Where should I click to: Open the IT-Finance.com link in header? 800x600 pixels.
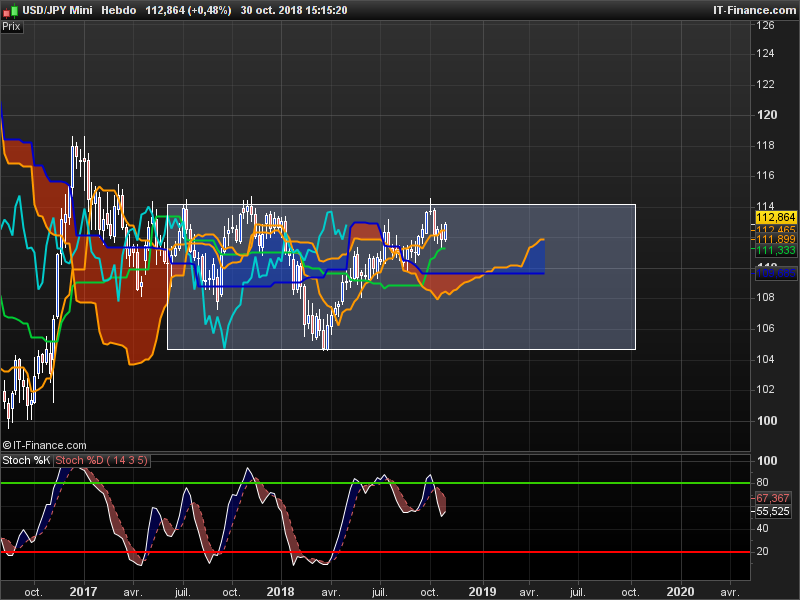point(755,10)
